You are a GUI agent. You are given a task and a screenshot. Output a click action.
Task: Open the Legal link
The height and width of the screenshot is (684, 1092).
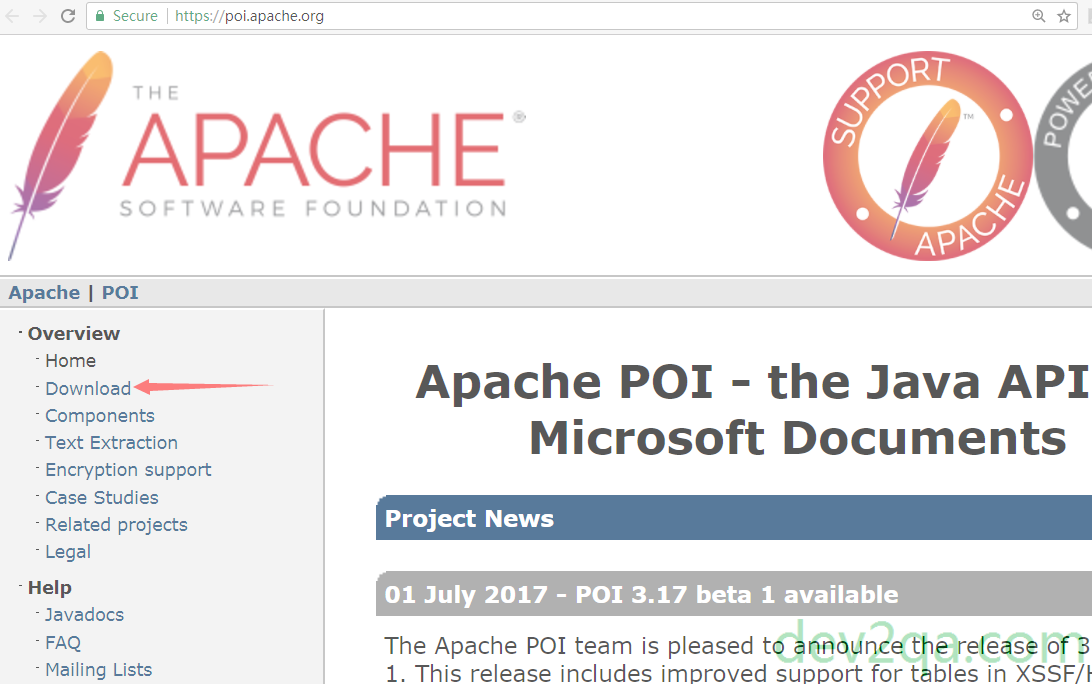pyautogui.click(x=68, y=552)
